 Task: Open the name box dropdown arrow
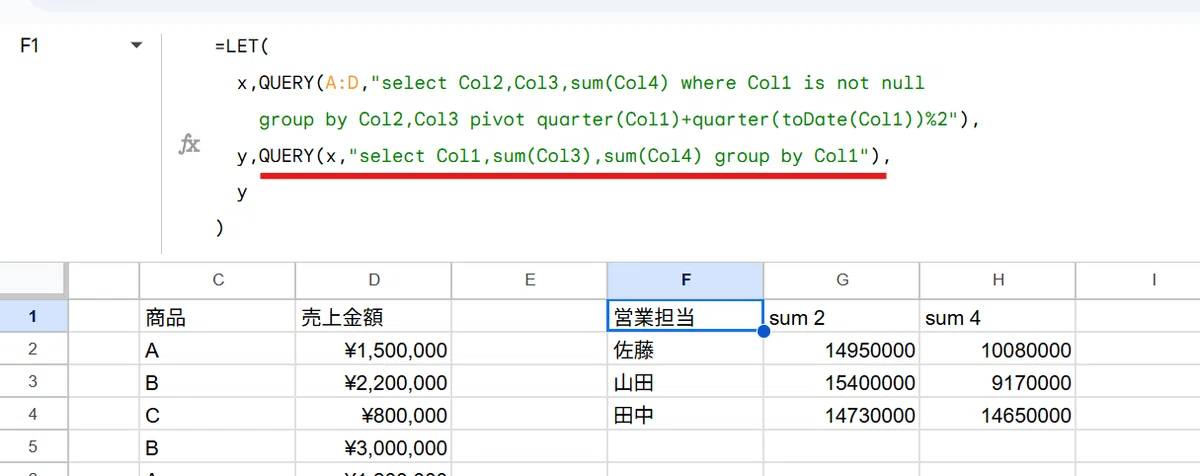pos(137,46)
